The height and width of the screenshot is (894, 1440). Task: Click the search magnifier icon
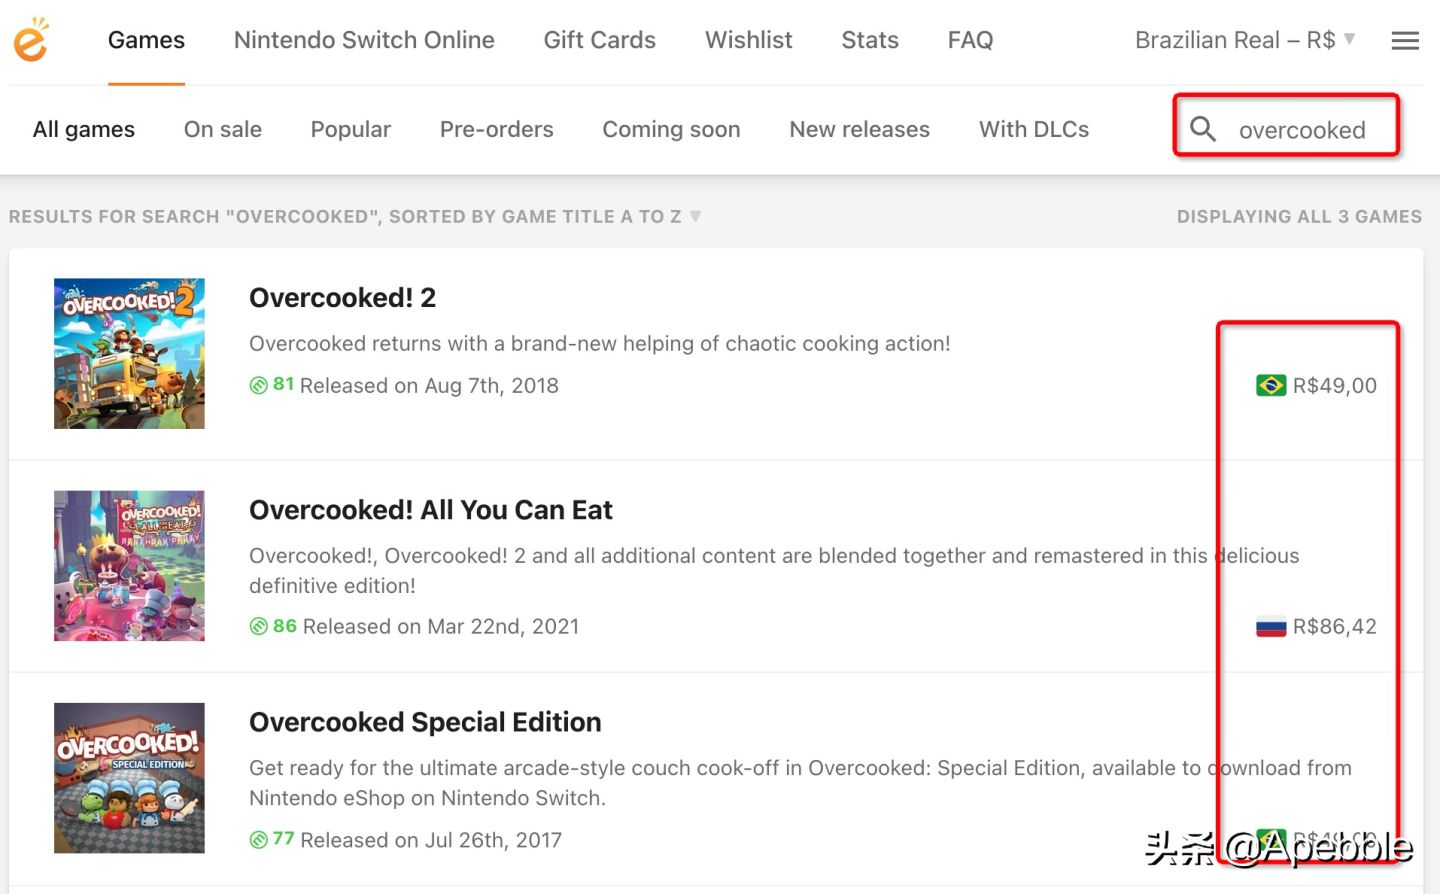coord(1203,129)
